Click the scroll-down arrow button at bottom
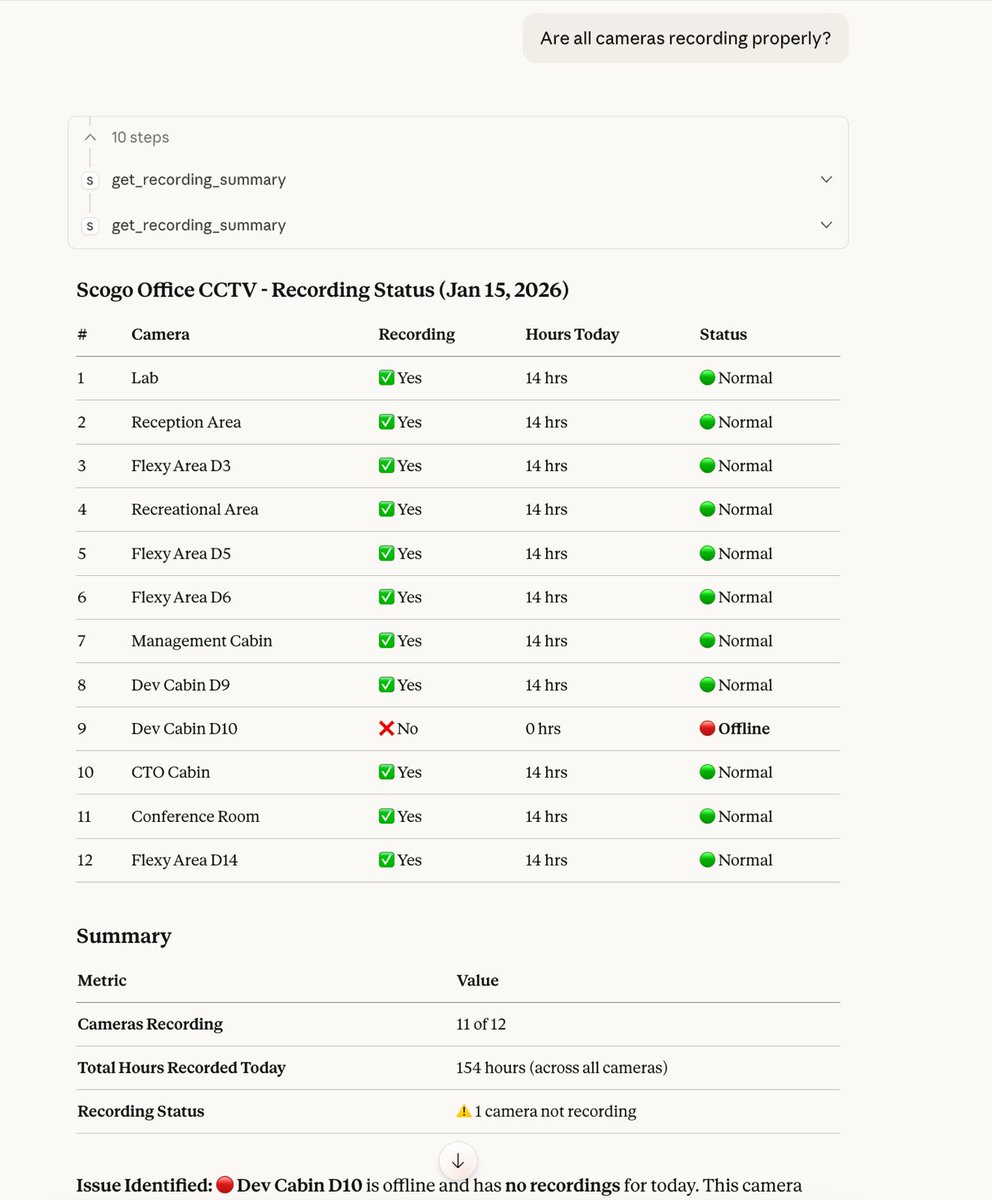Screen dimensions: 992x1200 [458, 1160]
